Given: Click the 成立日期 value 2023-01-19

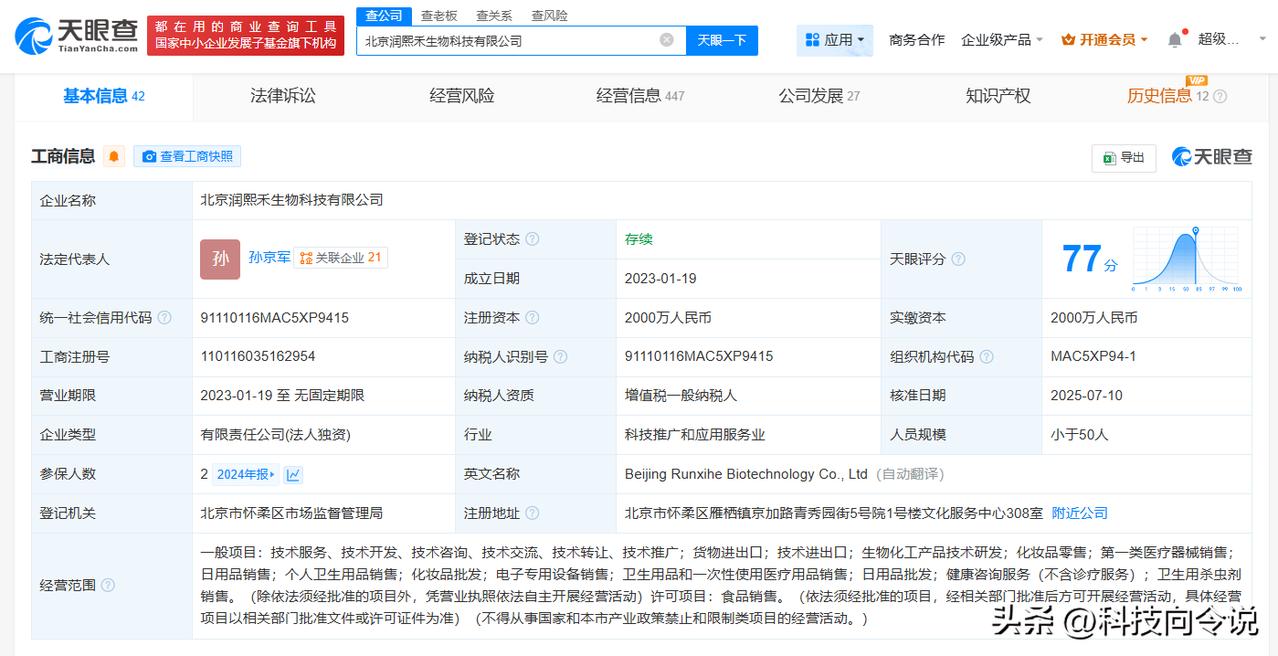Looking at the screenshot, I should coord(661,278).
